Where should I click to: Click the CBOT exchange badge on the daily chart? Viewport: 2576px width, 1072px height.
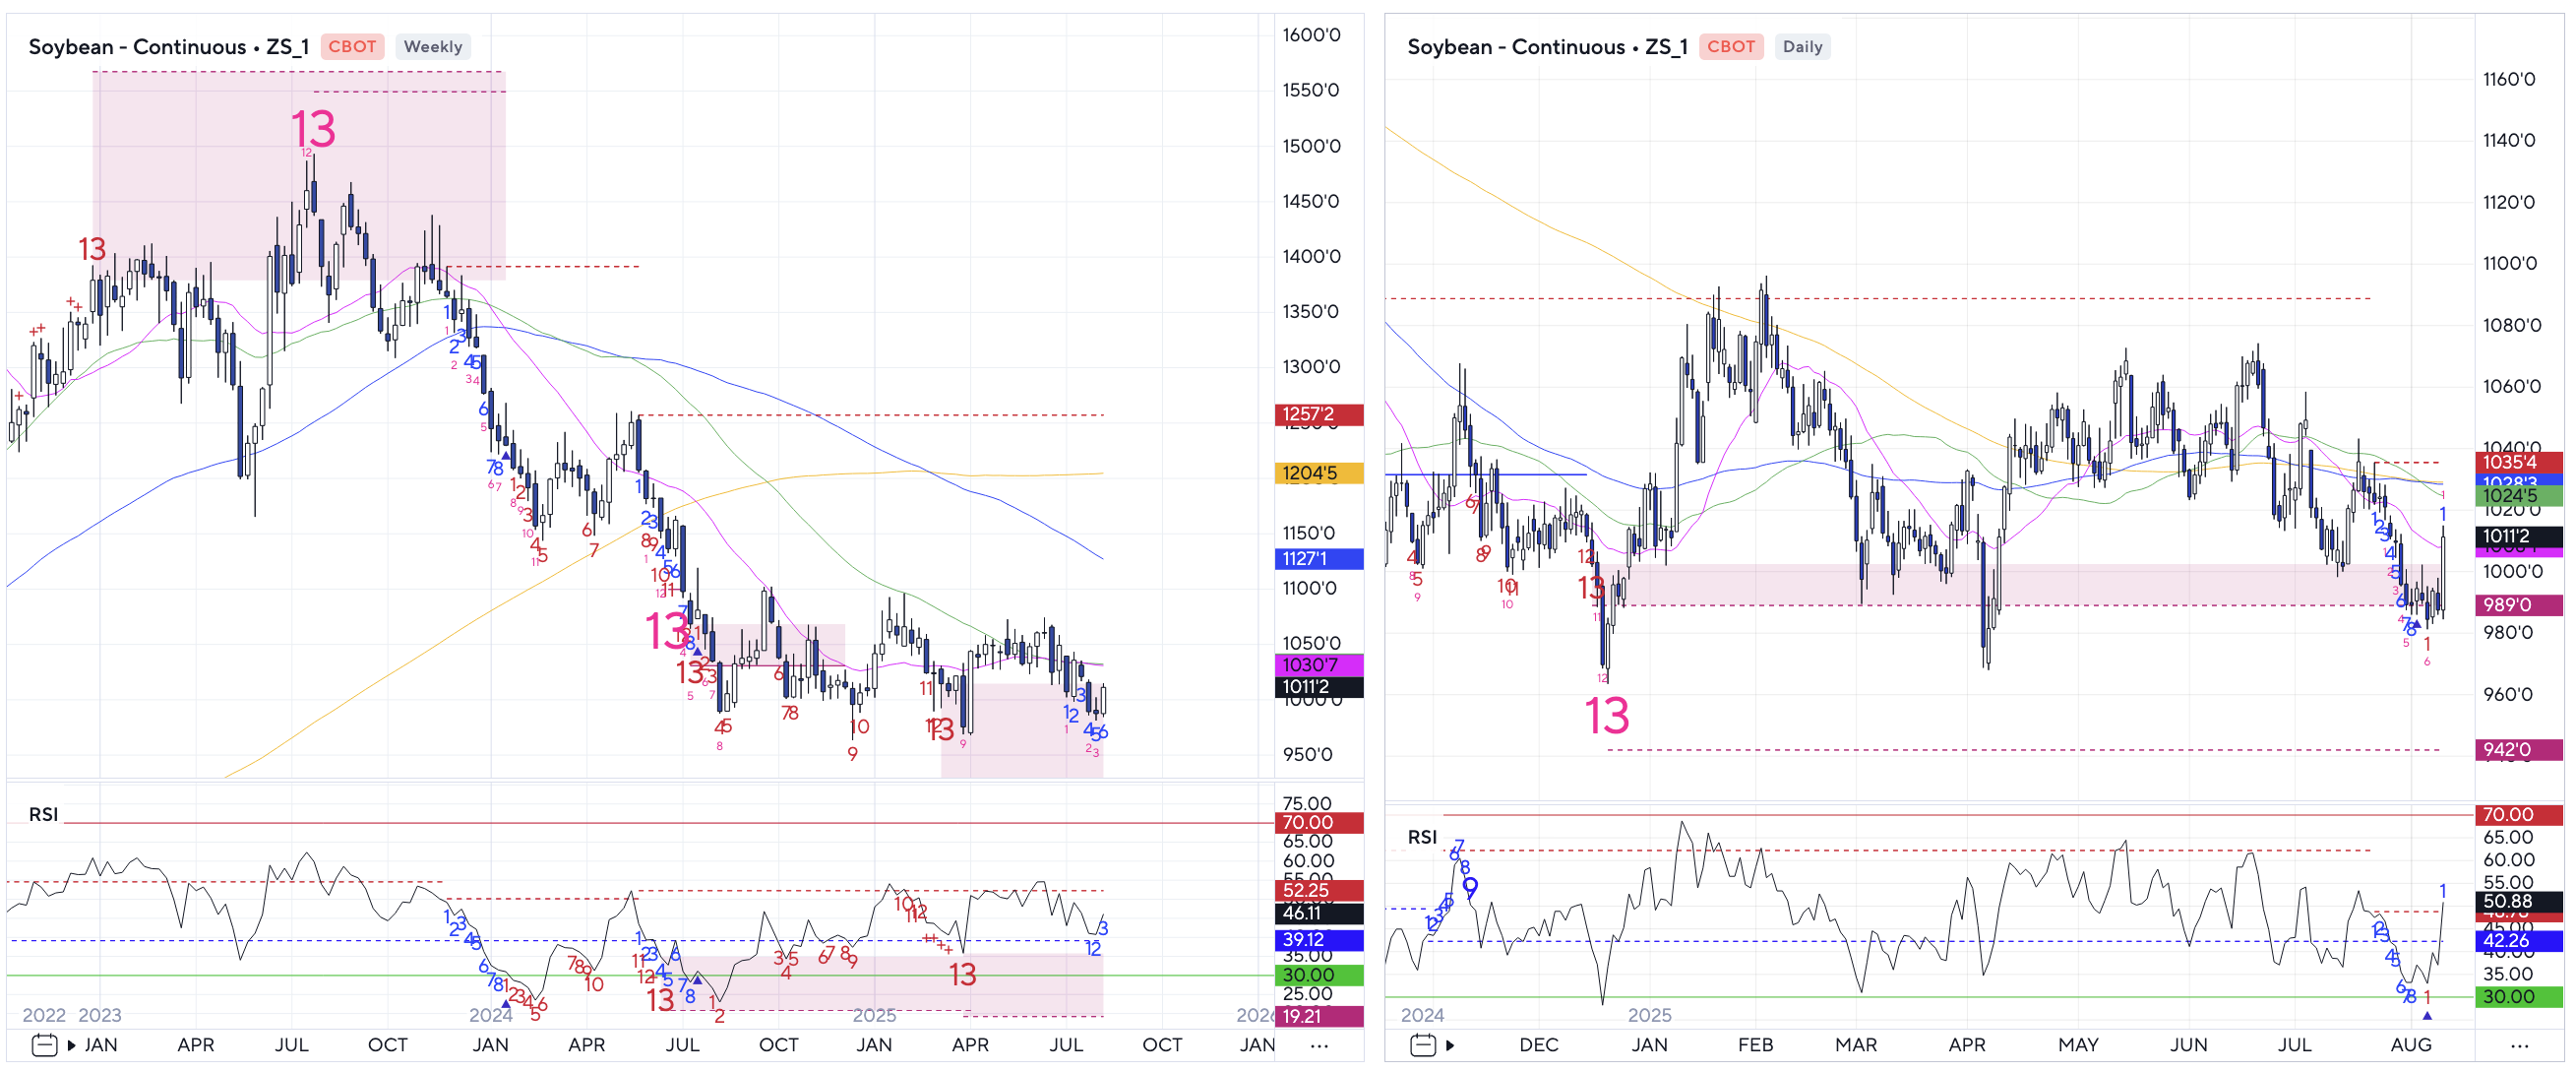1730,47
